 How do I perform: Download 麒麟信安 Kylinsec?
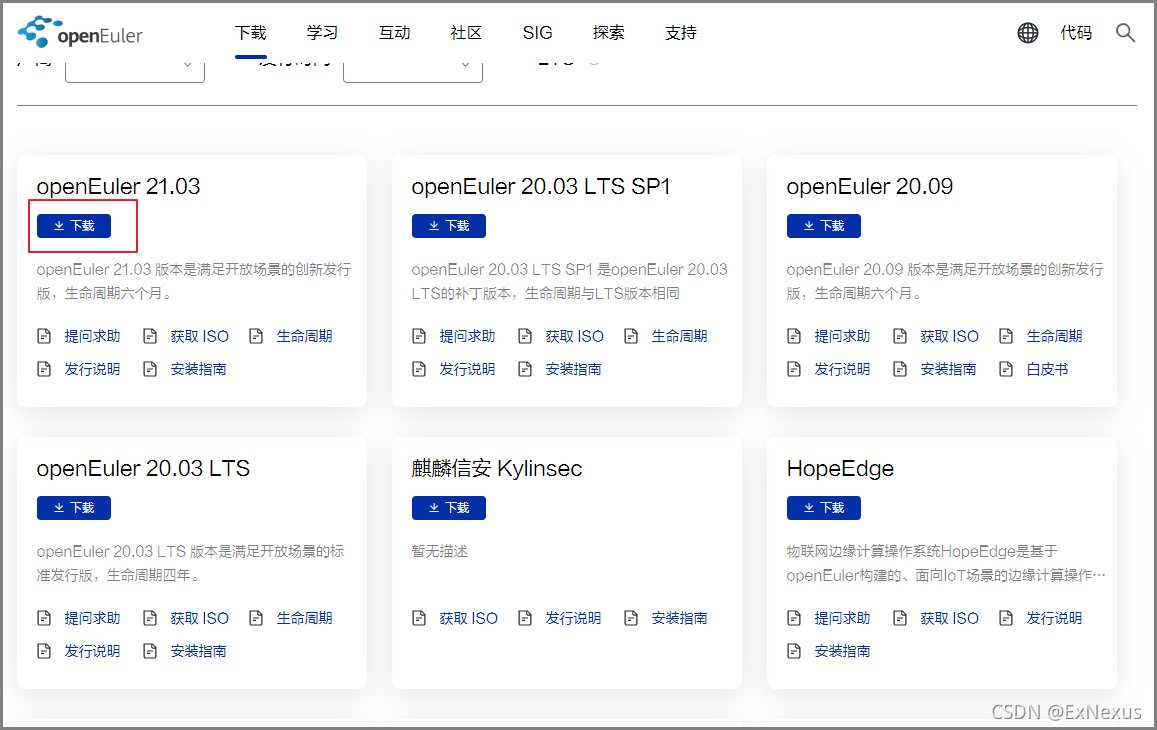pyautogui.click(x=449, y=508)
